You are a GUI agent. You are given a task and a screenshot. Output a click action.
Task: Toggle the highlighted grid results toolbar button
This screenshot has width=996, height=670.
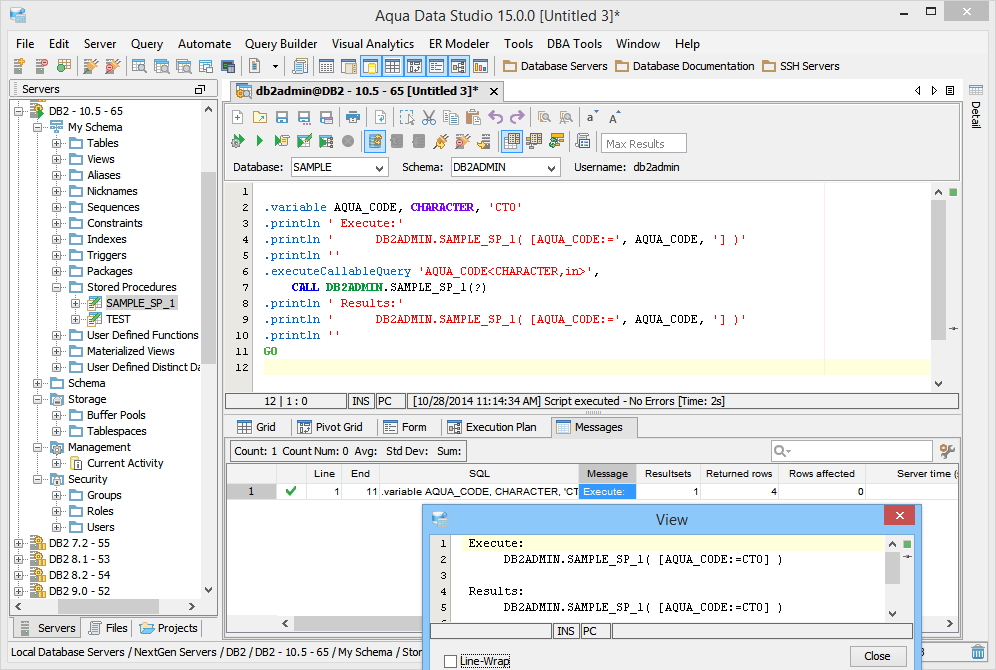511,142
